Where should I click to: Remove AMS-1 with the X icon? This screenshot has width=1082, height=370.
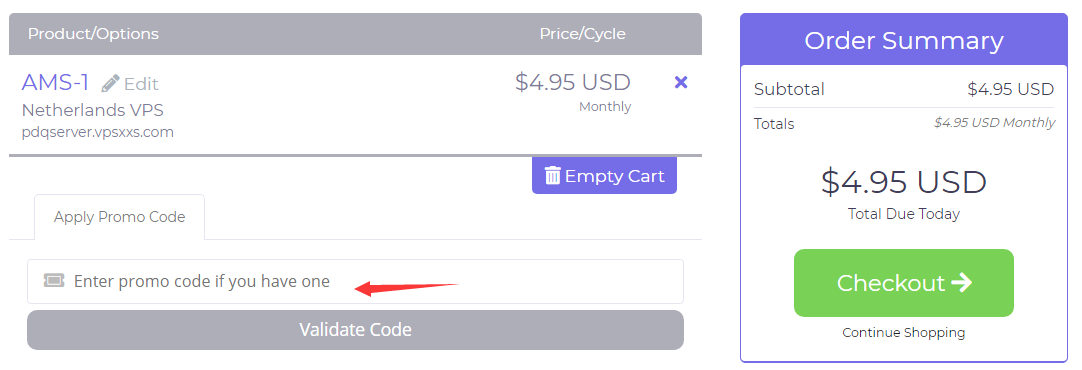pos(680,82)
